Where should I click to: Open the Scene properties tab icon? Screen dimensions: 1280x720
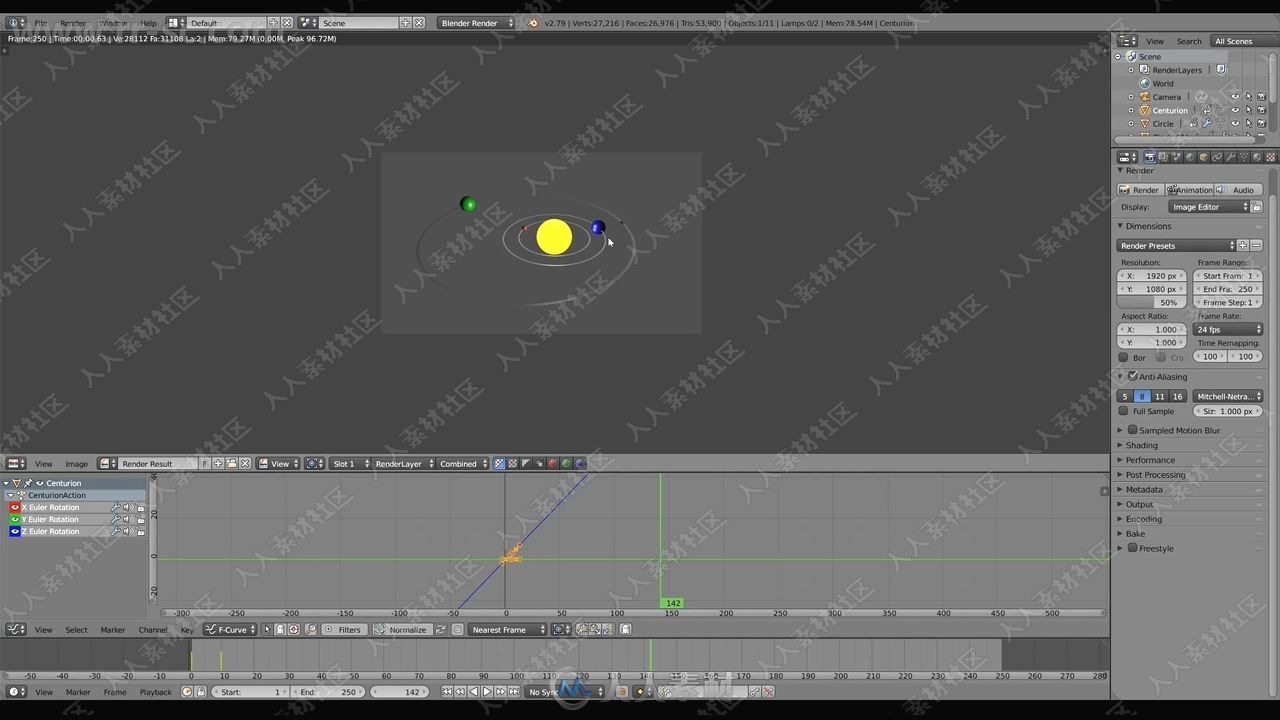click(1177, 157)
